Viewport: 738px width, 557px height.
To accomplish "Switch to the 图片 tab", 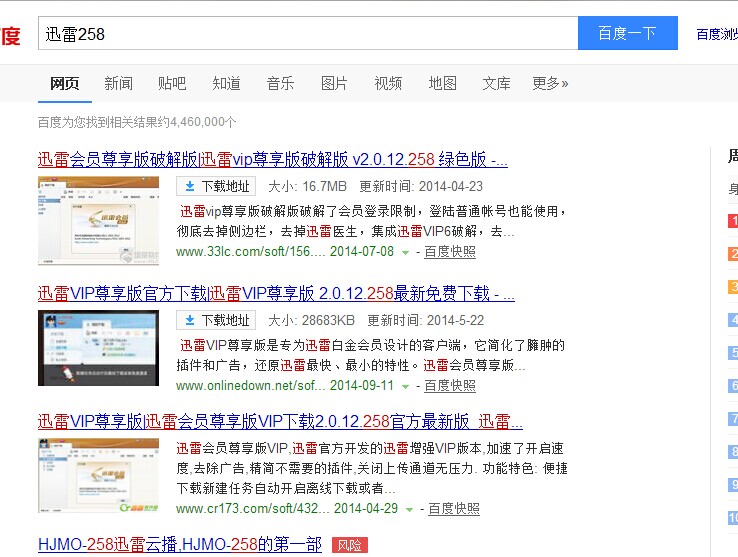I will click(x=334, y=84).
